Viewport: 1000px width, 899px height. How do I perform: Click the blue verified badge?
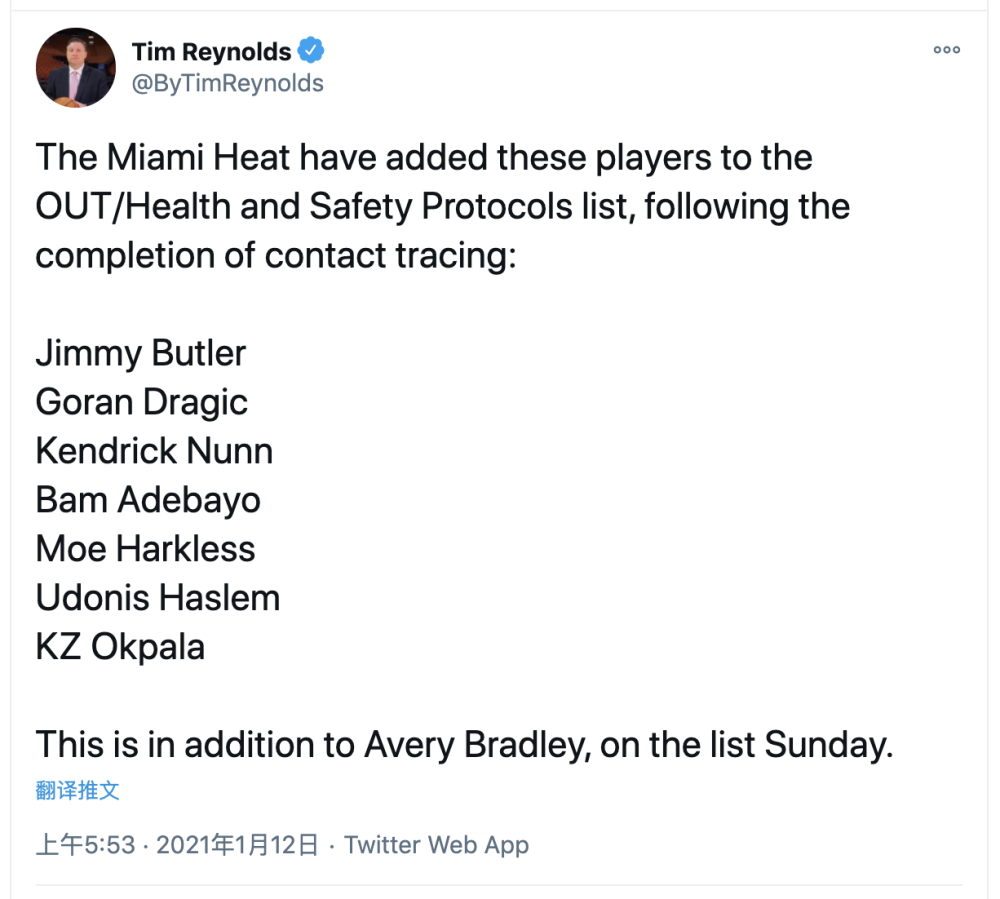(313, 51)
